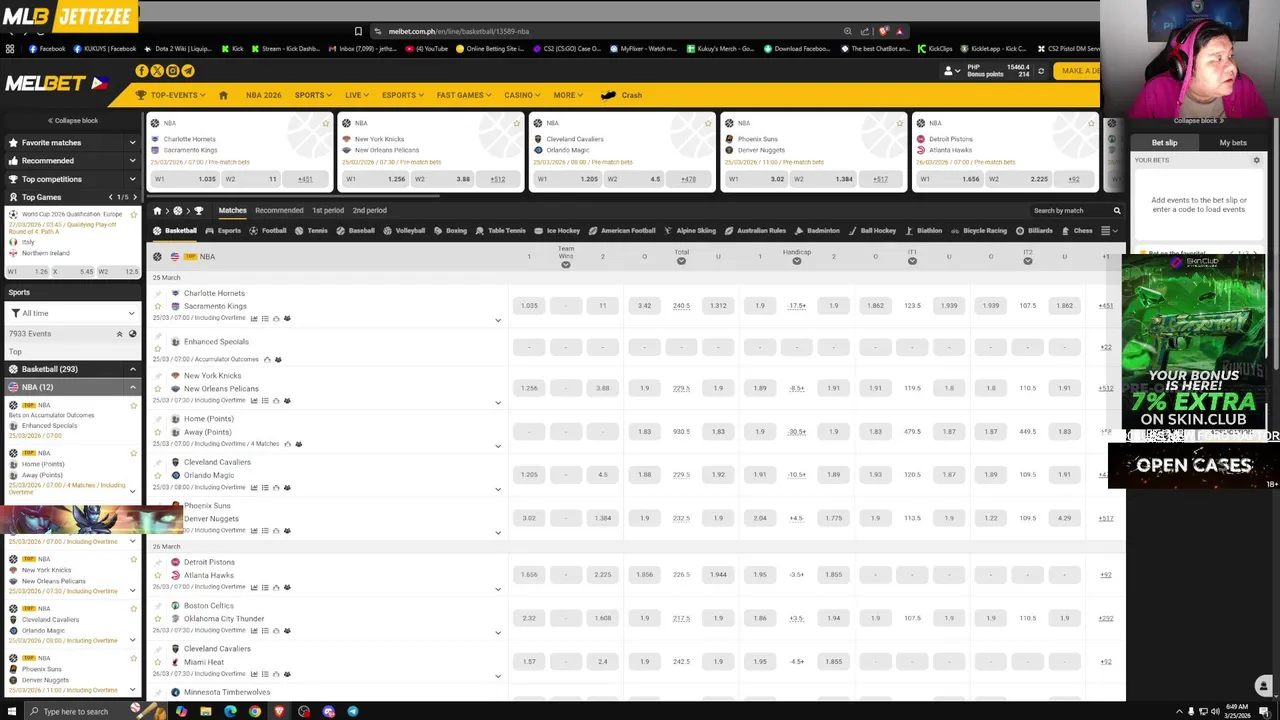Click the NBA 2026 link

263,95
